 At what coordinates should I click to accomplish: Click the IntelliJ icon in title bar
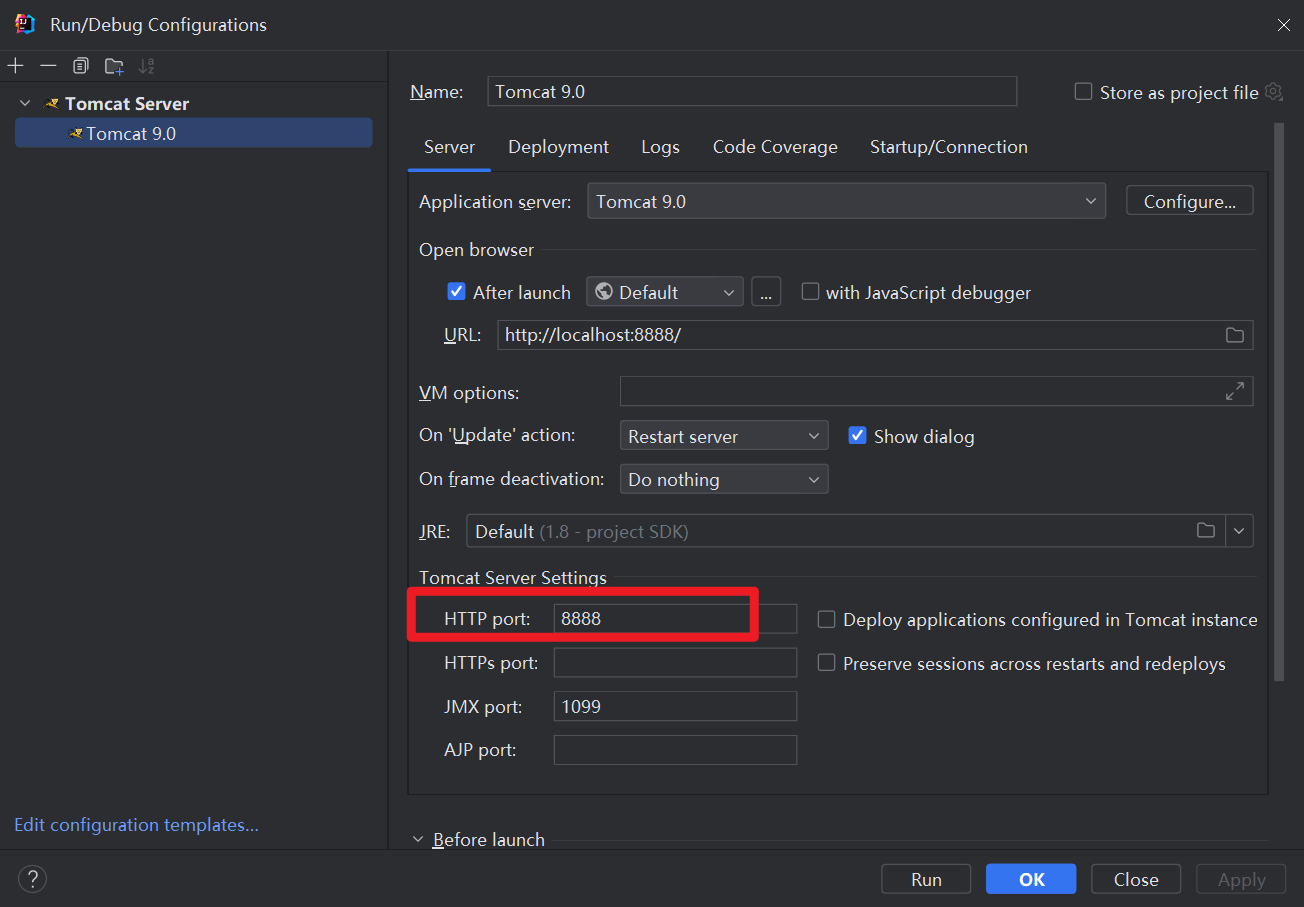[25, 24]
